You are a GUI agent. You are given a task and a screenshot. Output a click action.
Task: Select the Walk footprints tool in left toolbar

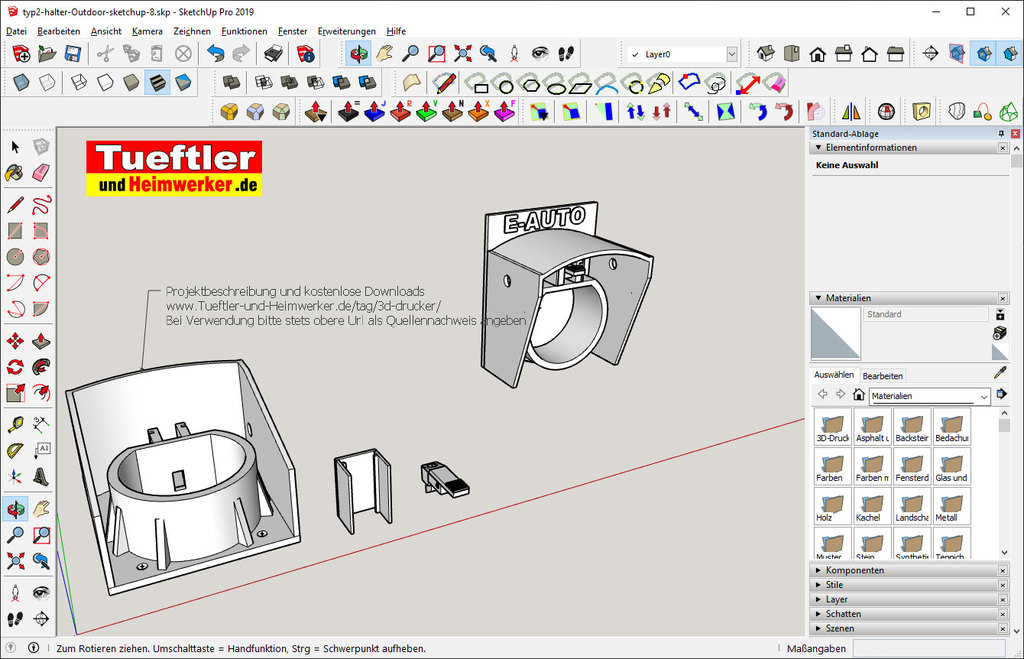point(16,618)
